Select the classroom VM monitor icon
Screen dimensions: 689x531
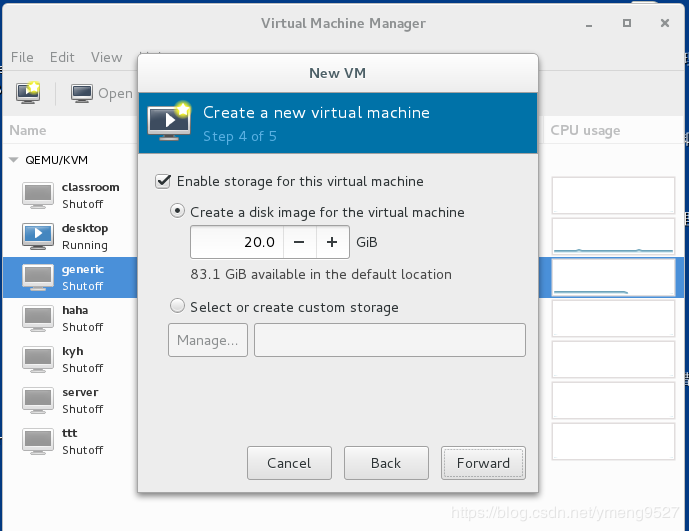(x=38, y=194)
